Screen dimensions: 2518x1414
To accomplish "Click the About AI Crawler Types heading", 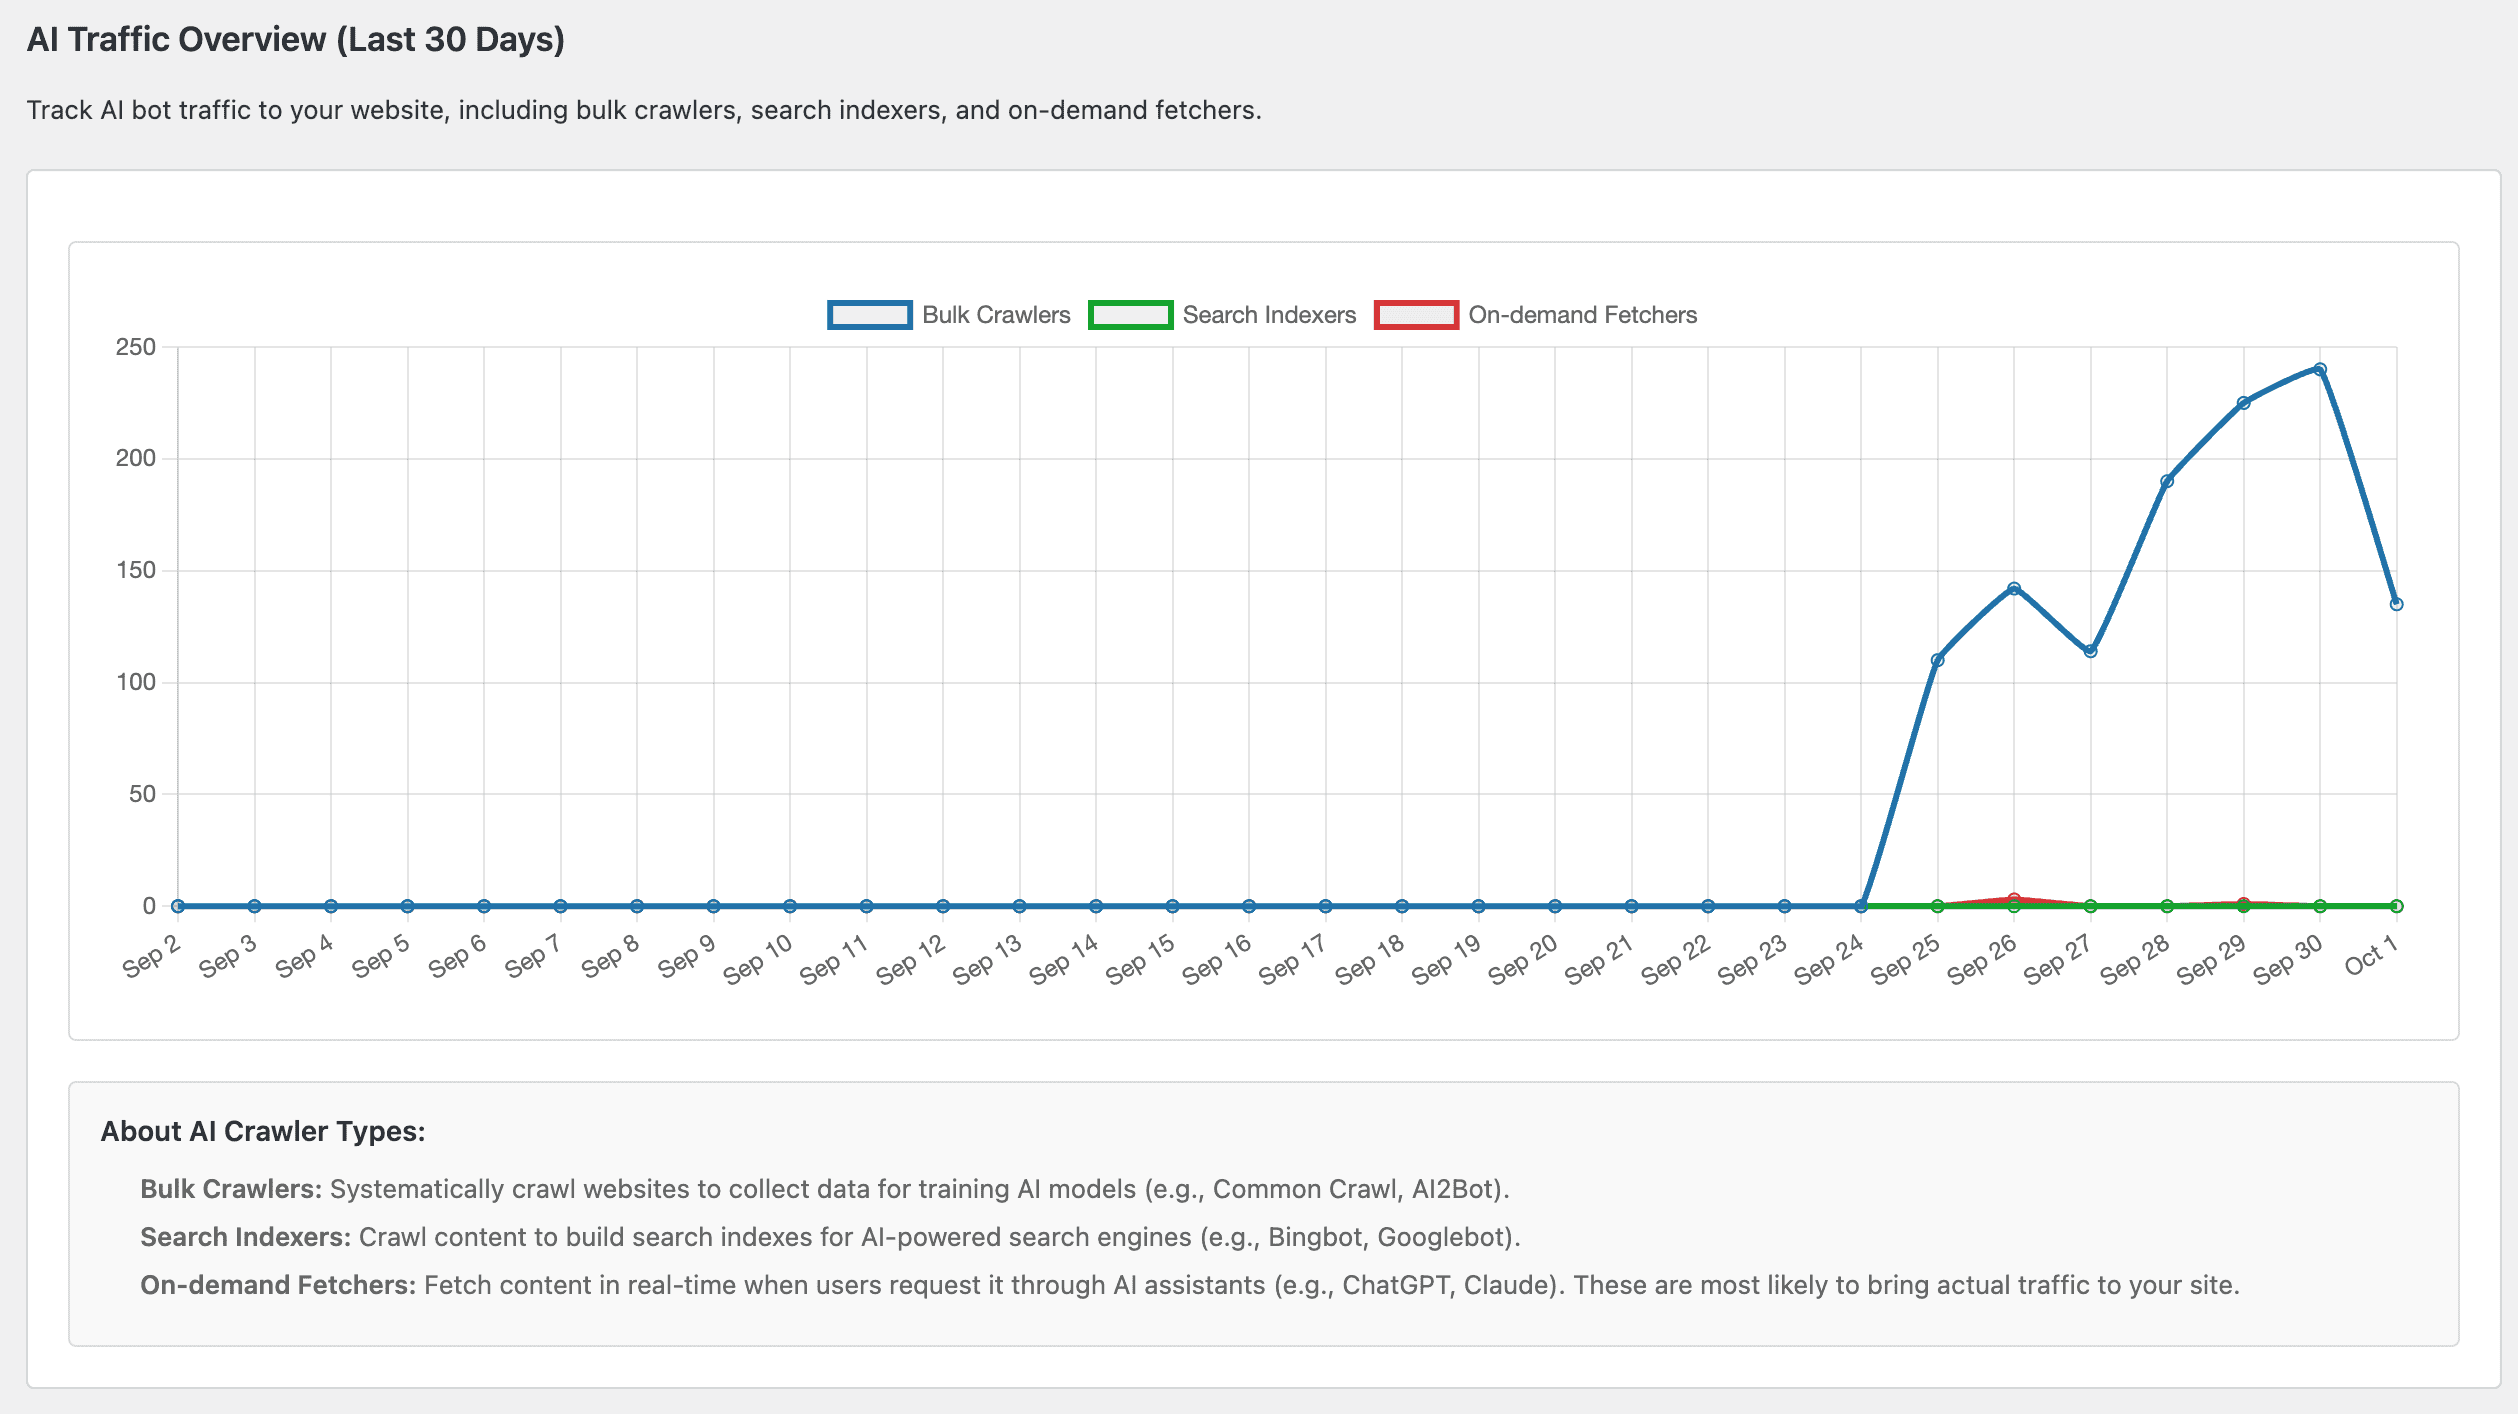I will pyautogui.click(x=263, y=1131).
